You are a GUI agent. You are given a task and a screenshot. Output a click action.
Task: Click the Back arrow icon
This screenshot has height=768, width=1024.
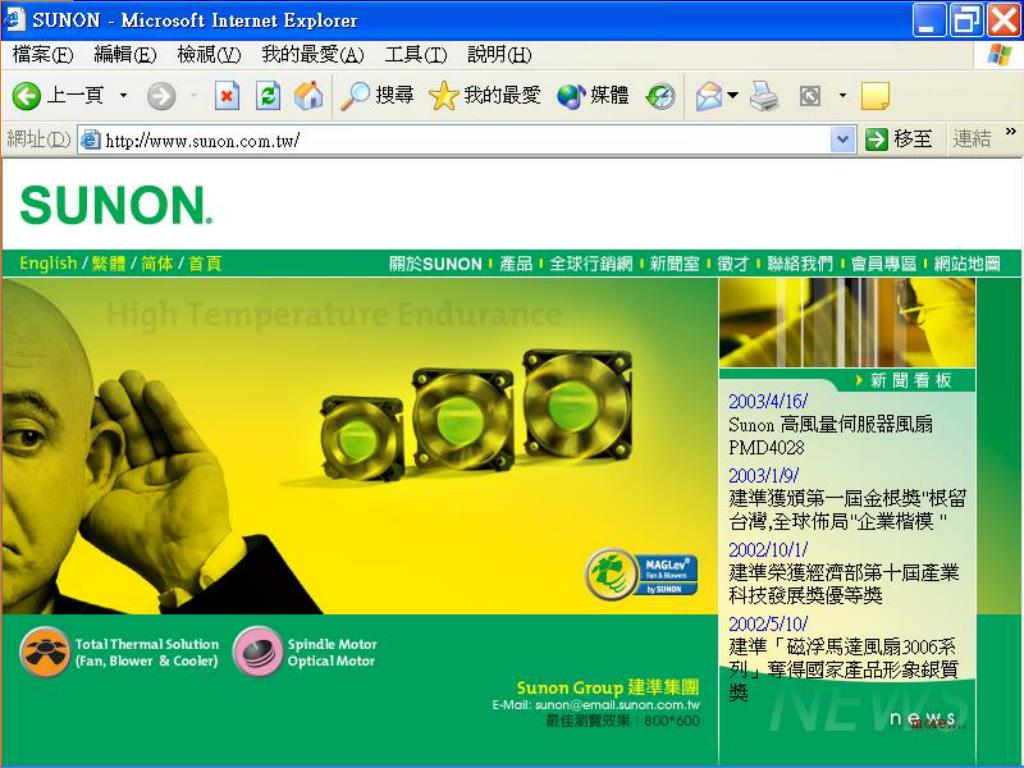[26, 97]
